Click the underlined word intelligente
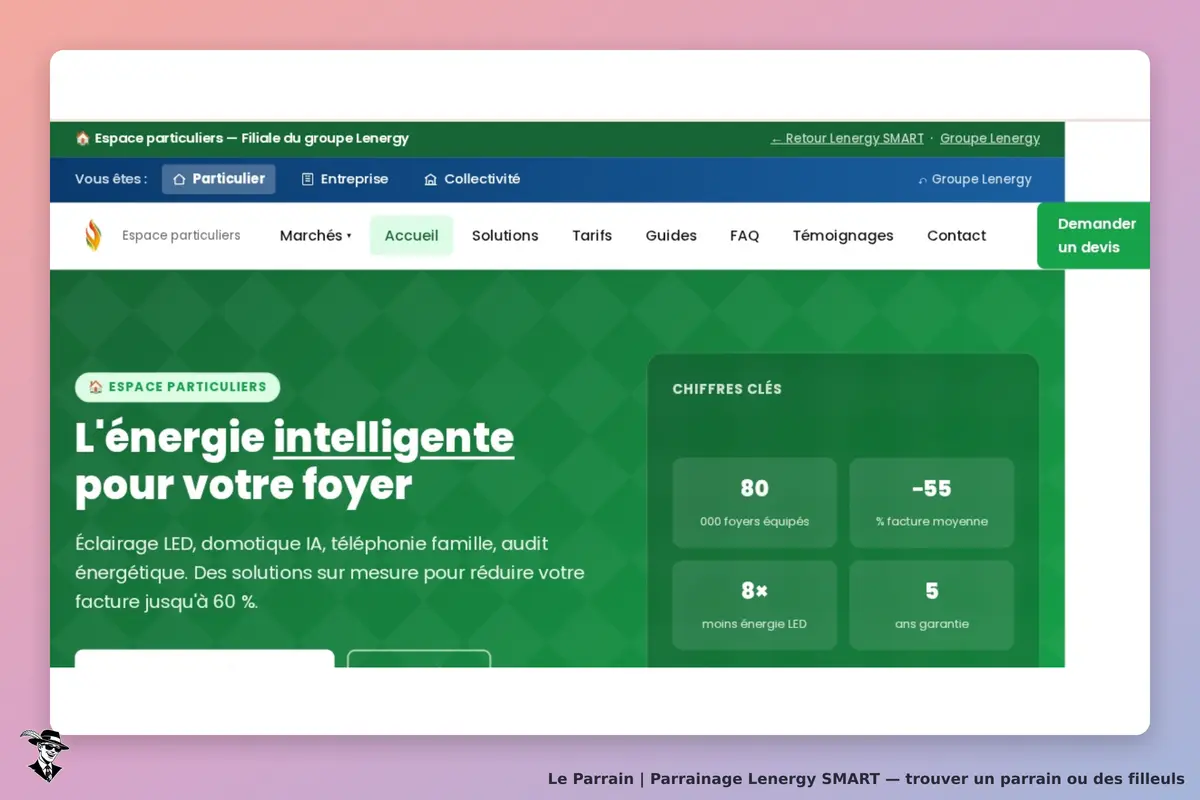Viewport: 1200px width, 800px height. point(394,438)
